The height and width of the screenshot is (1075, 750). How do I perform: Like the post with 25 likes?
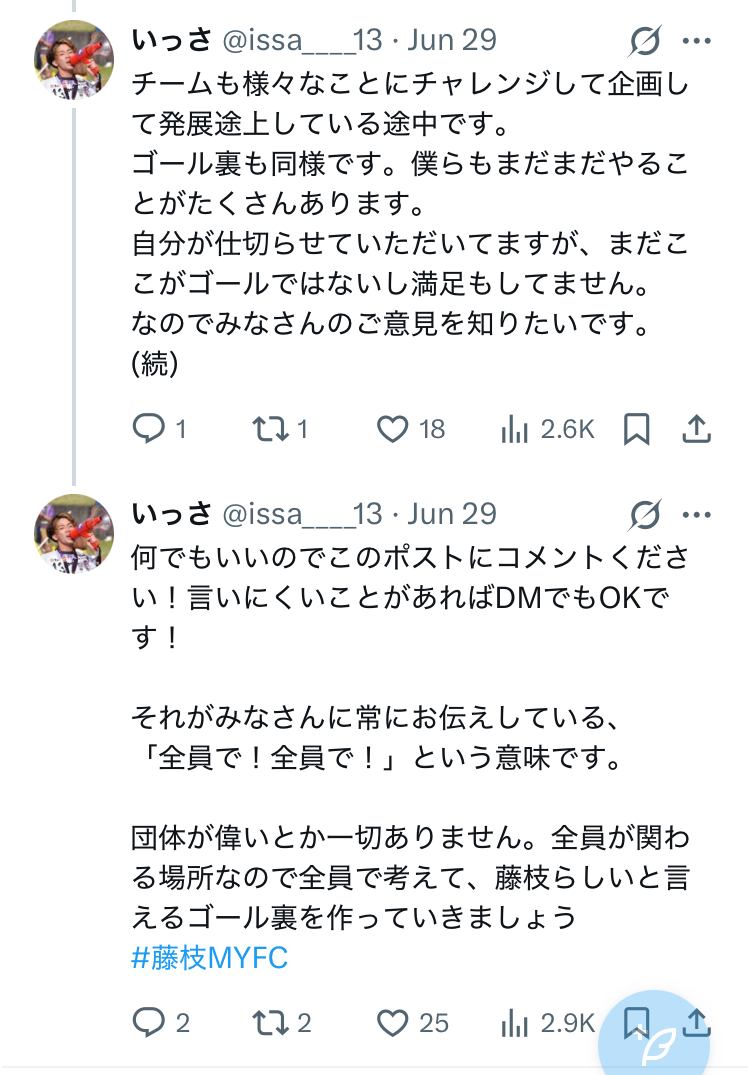point(393,1022)
